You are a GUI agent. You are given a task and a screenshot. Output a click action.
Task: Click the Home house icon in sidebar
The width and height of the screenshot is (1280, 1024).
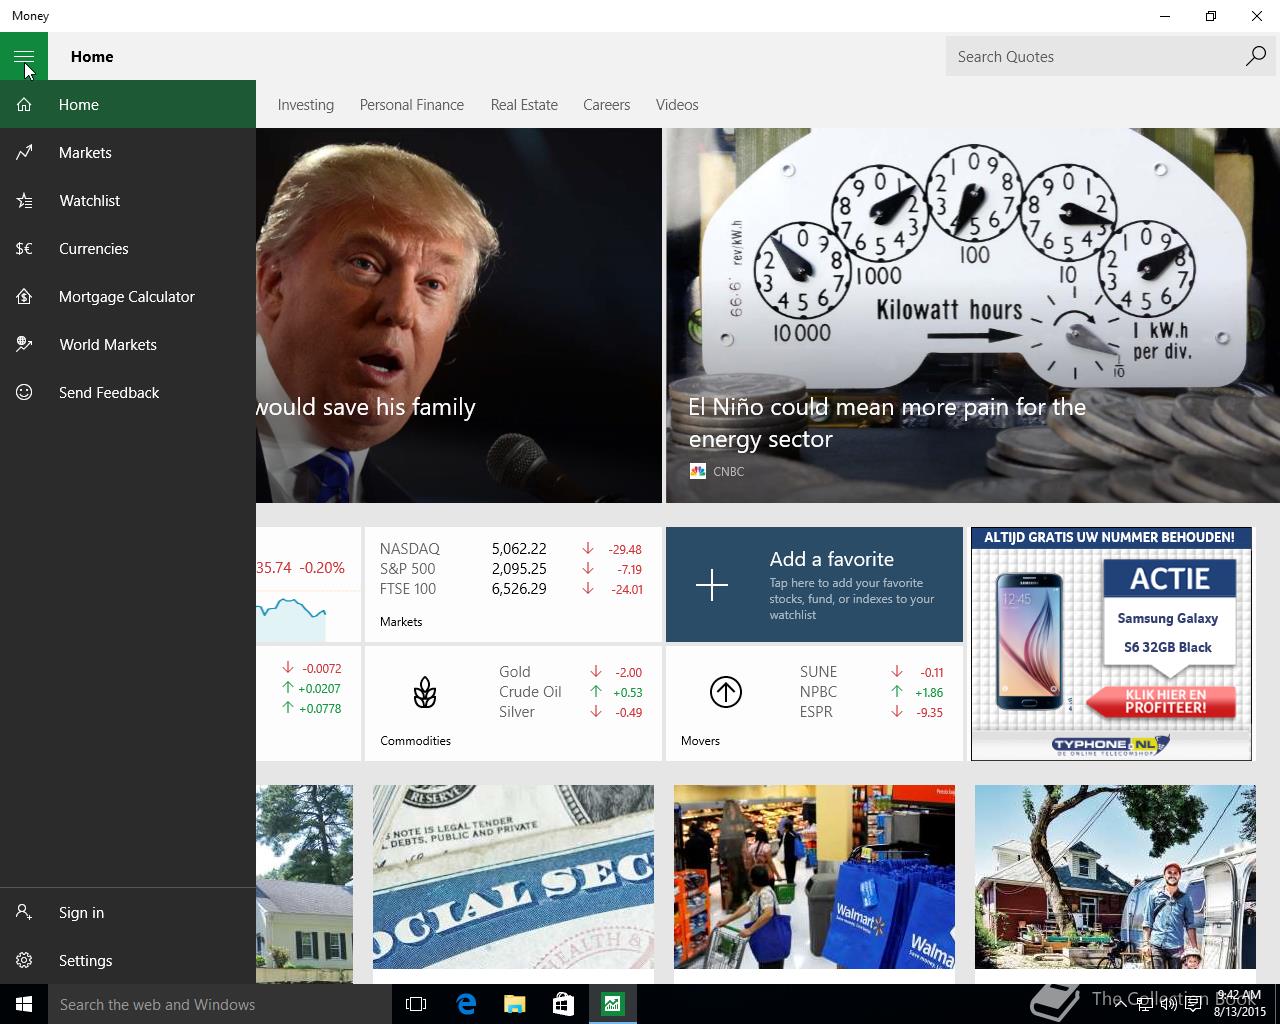click(24, 104)
